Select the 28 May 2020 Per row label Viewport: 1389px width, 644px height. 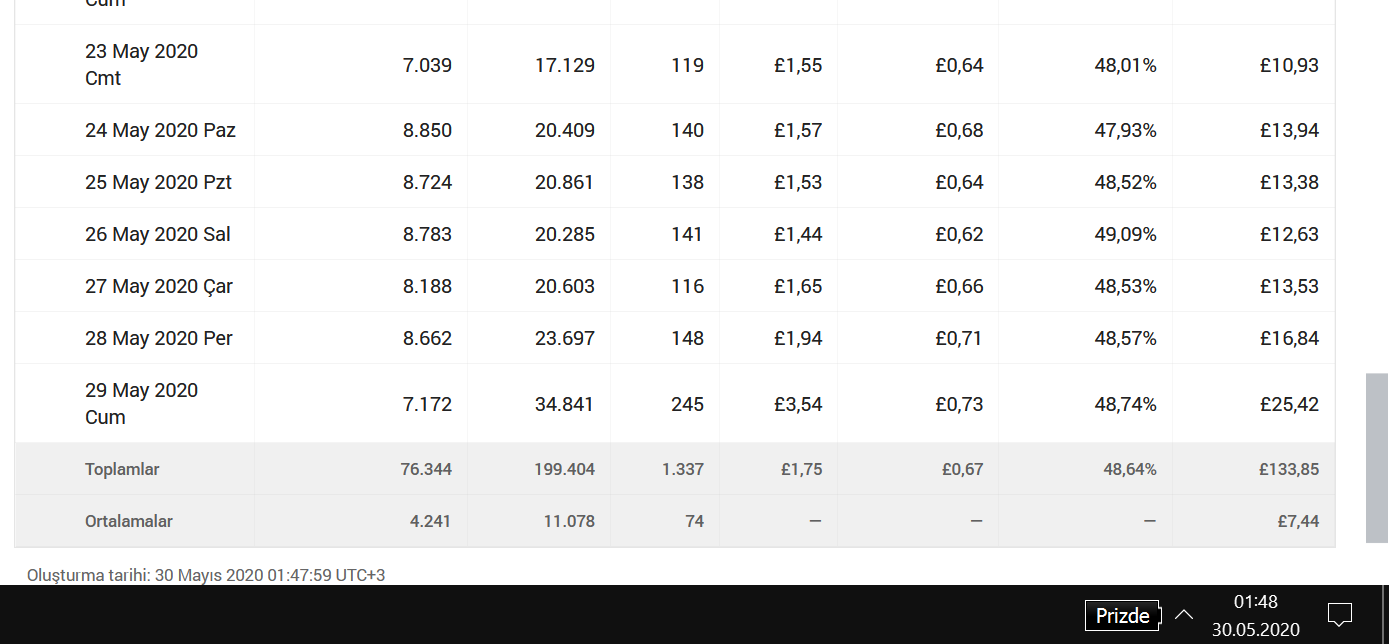tap(159, 338)
